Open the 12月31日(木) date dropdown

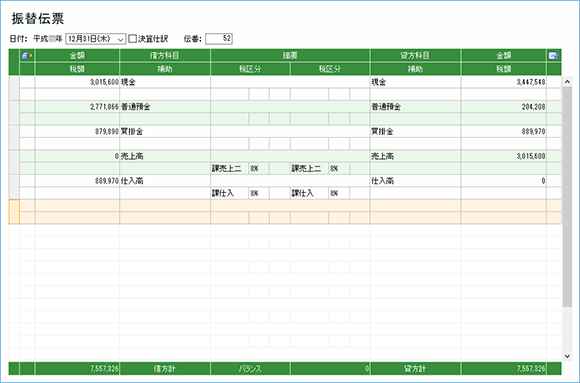(x=95, y=38)
